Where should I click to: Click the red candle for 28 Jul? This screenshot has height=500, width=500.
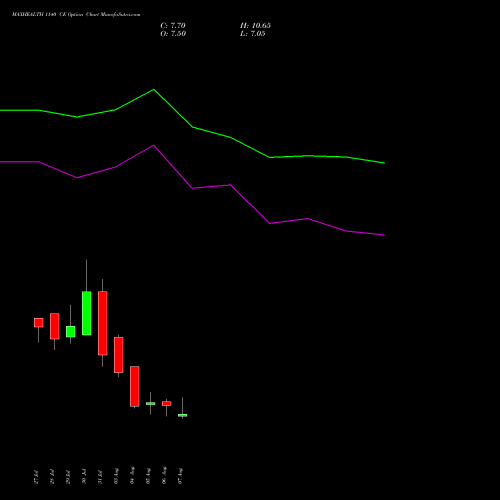[x=55, y=326]
